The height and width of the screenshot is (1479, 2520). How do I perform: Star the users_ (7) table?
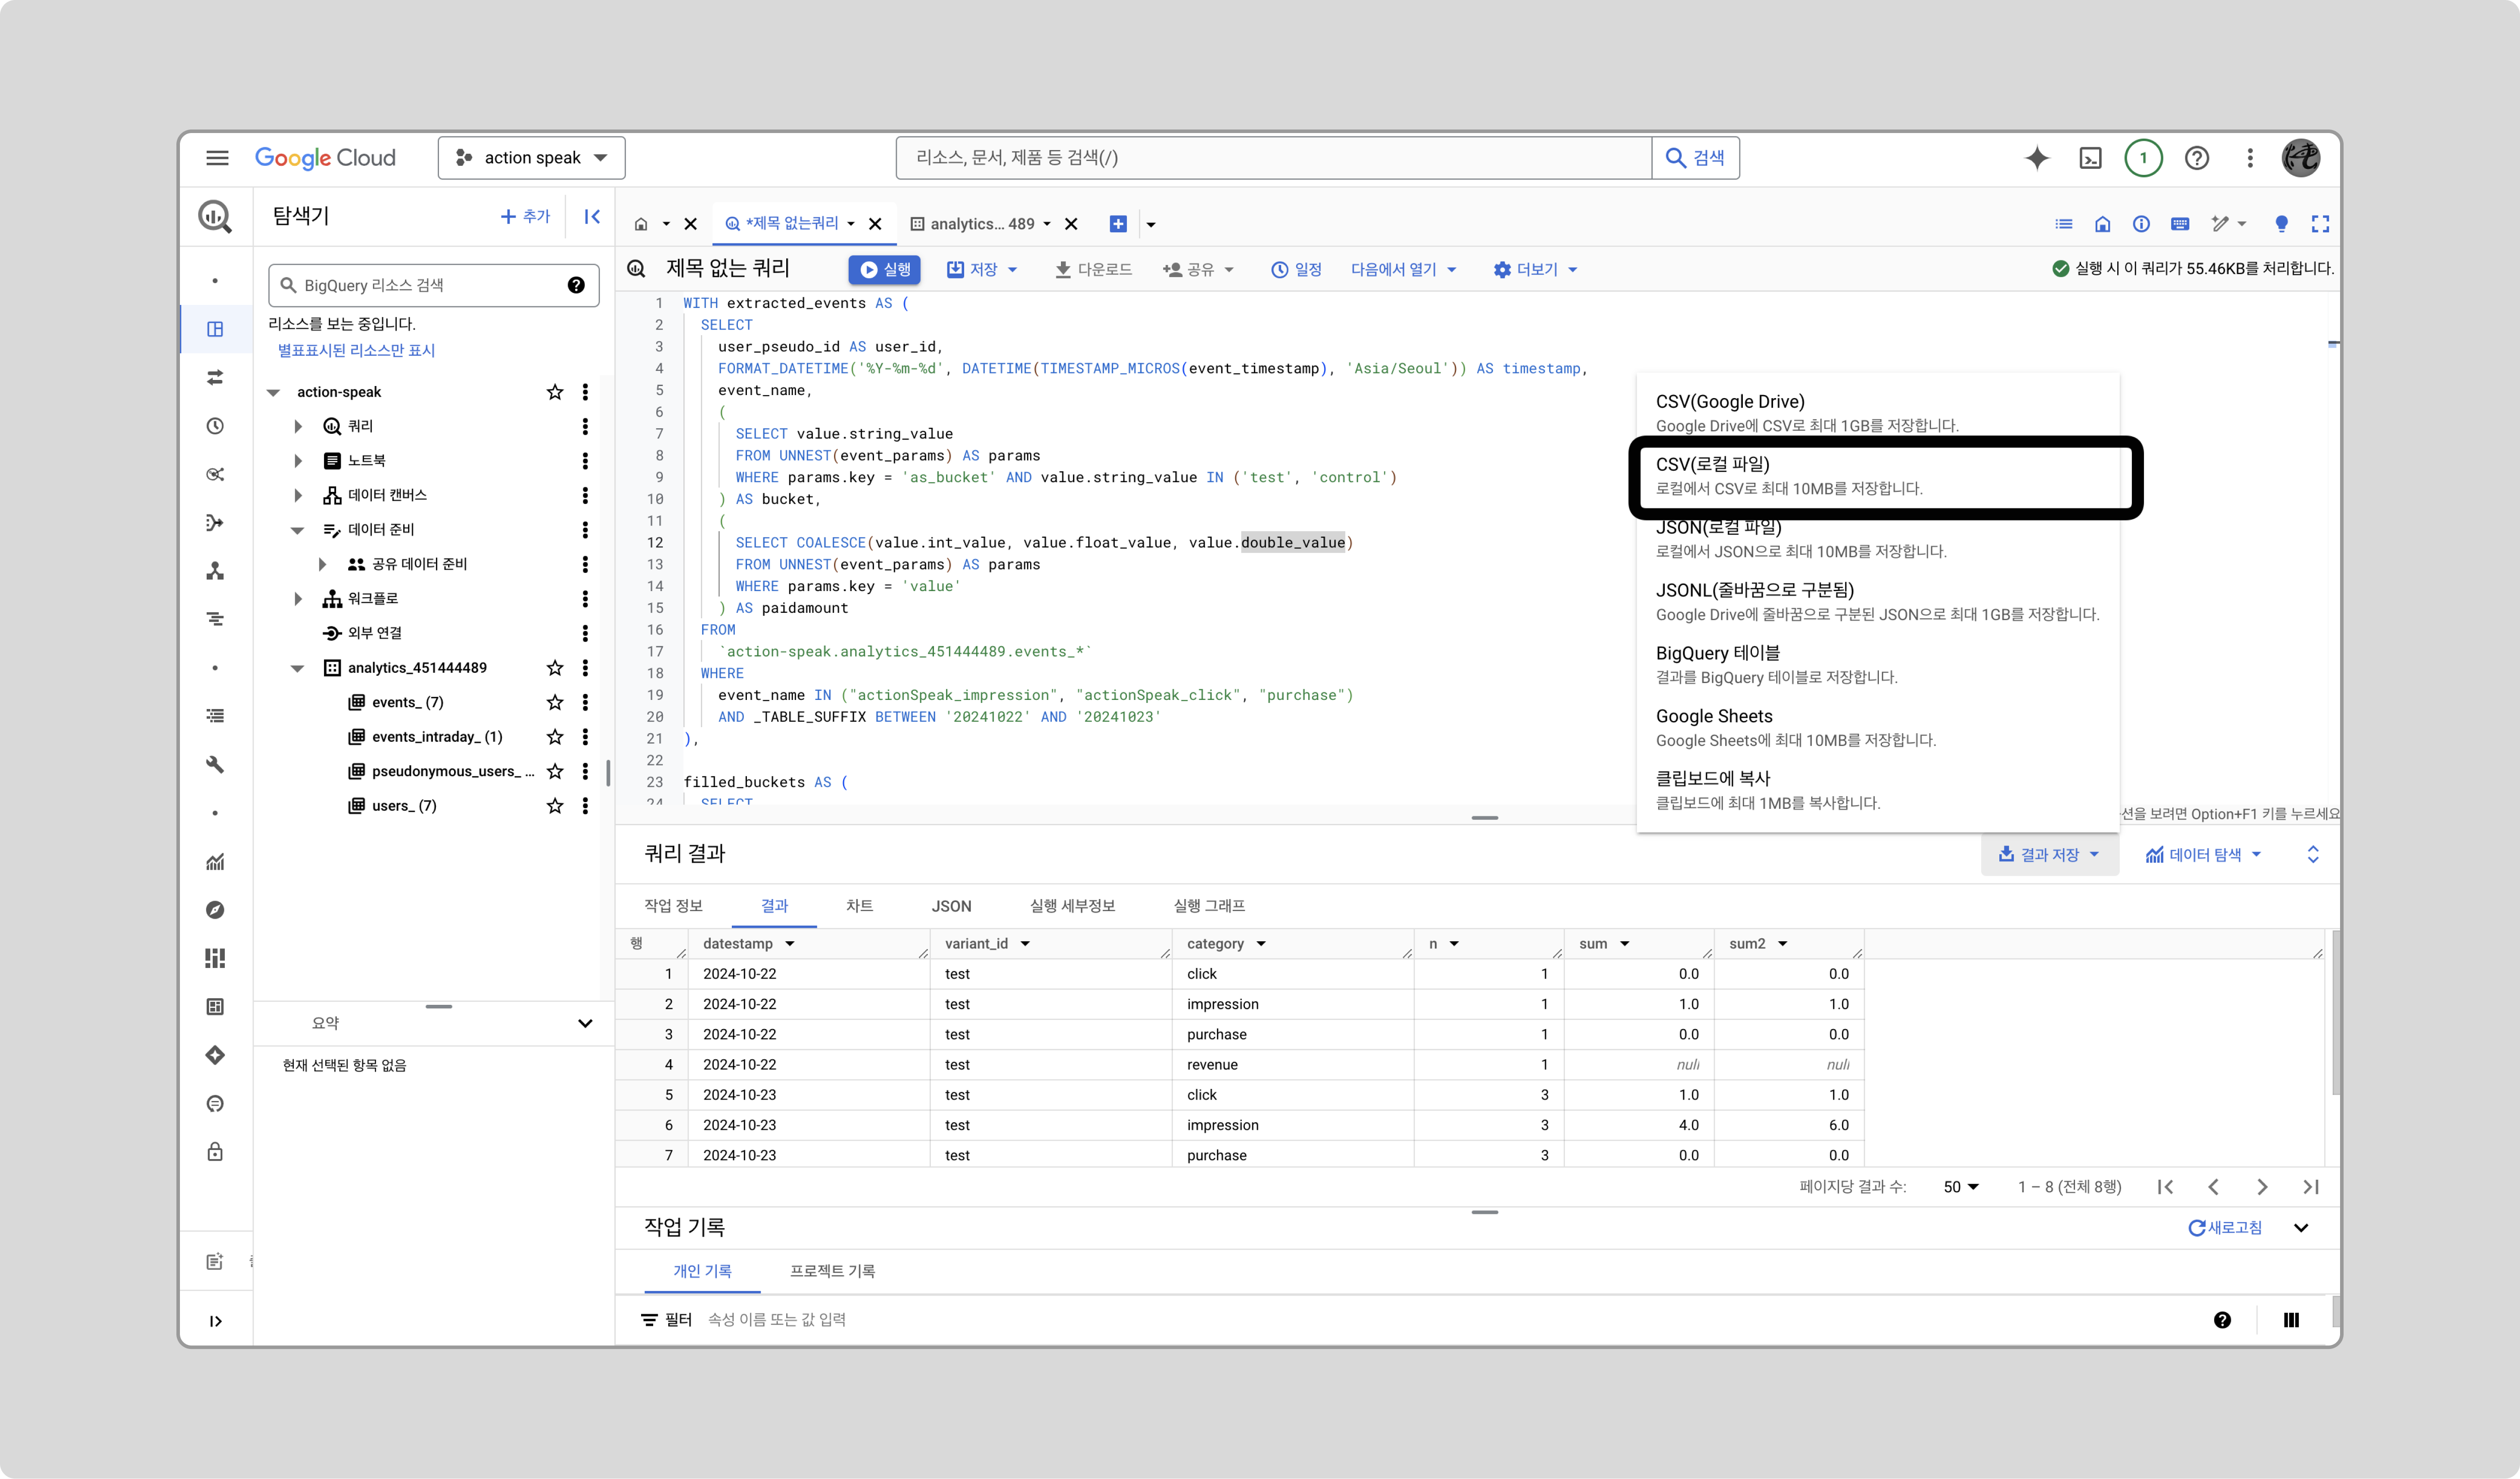tap(555, 806)
